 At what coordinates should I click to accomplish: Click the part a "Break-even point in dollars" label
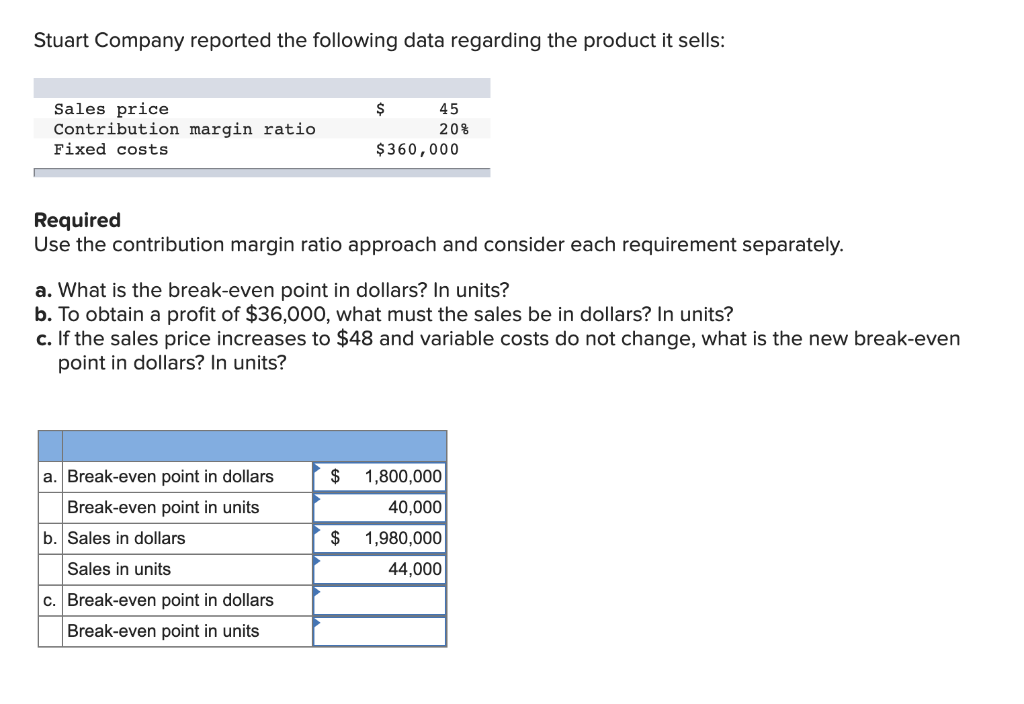170,477
